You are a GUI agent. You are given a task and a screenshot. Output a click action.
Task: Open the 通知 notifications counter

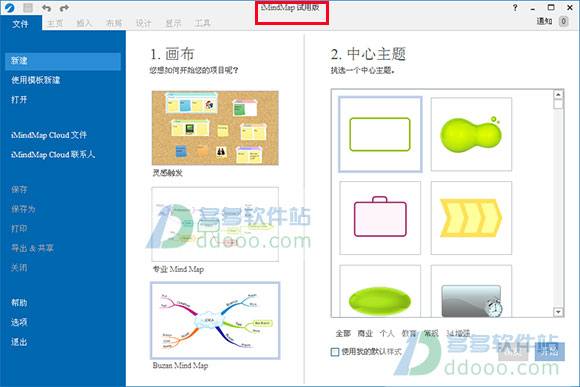(563, 21)
